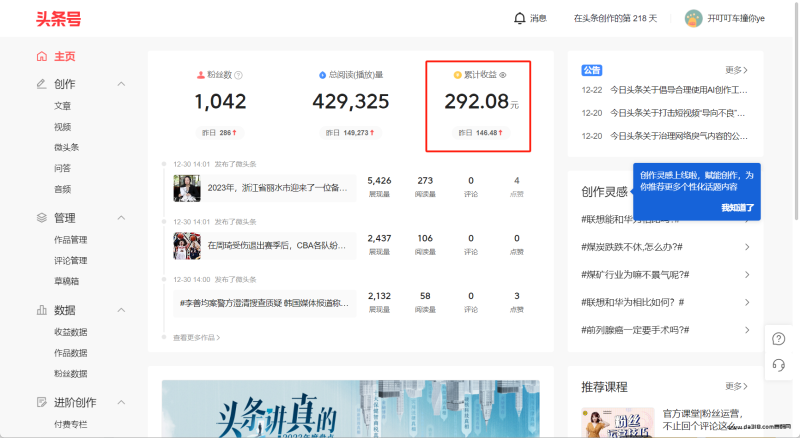This screenshot has width=800, height=438.
Task: Open 付费专栏 in the sidebar
Action: coord(71,424)
